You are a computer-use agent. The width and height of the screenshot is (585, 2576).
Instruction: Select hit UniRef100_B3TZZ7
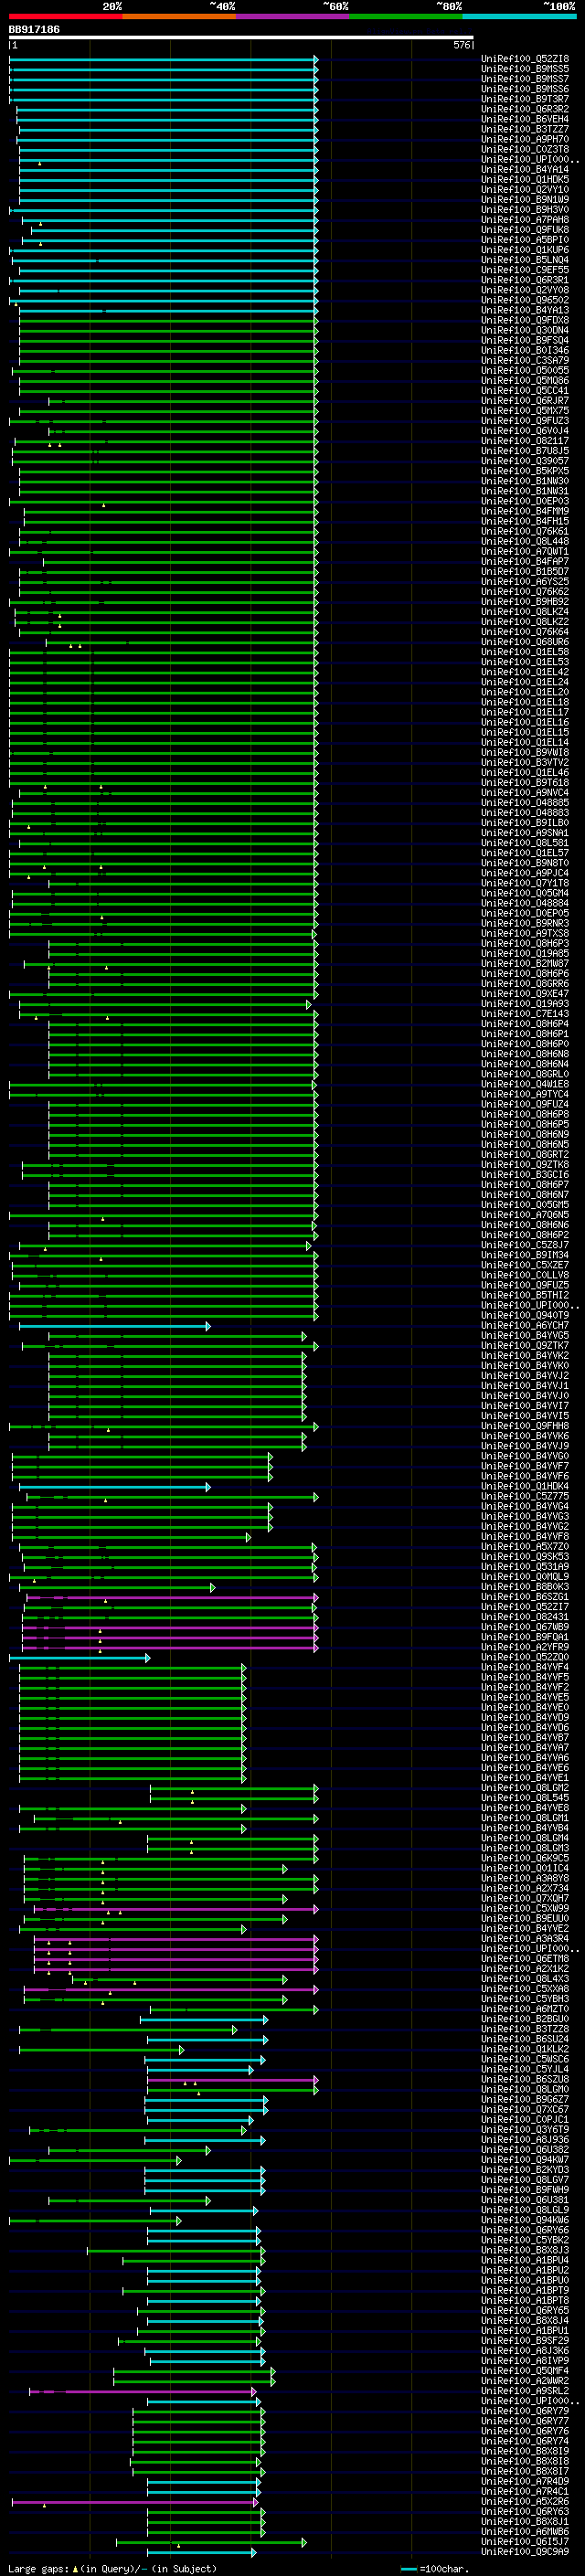click(525, 129)
